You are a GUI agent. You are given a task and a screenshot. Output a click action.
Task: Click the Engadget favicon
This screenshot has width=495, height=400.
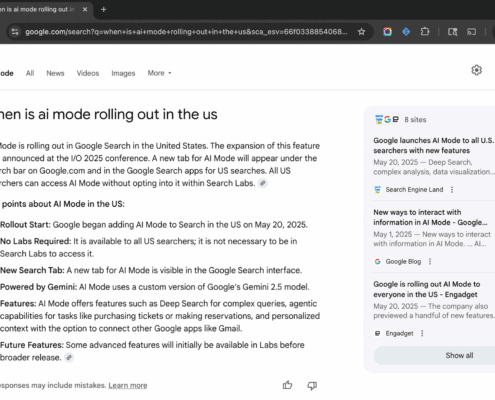[x=378, y=333]
